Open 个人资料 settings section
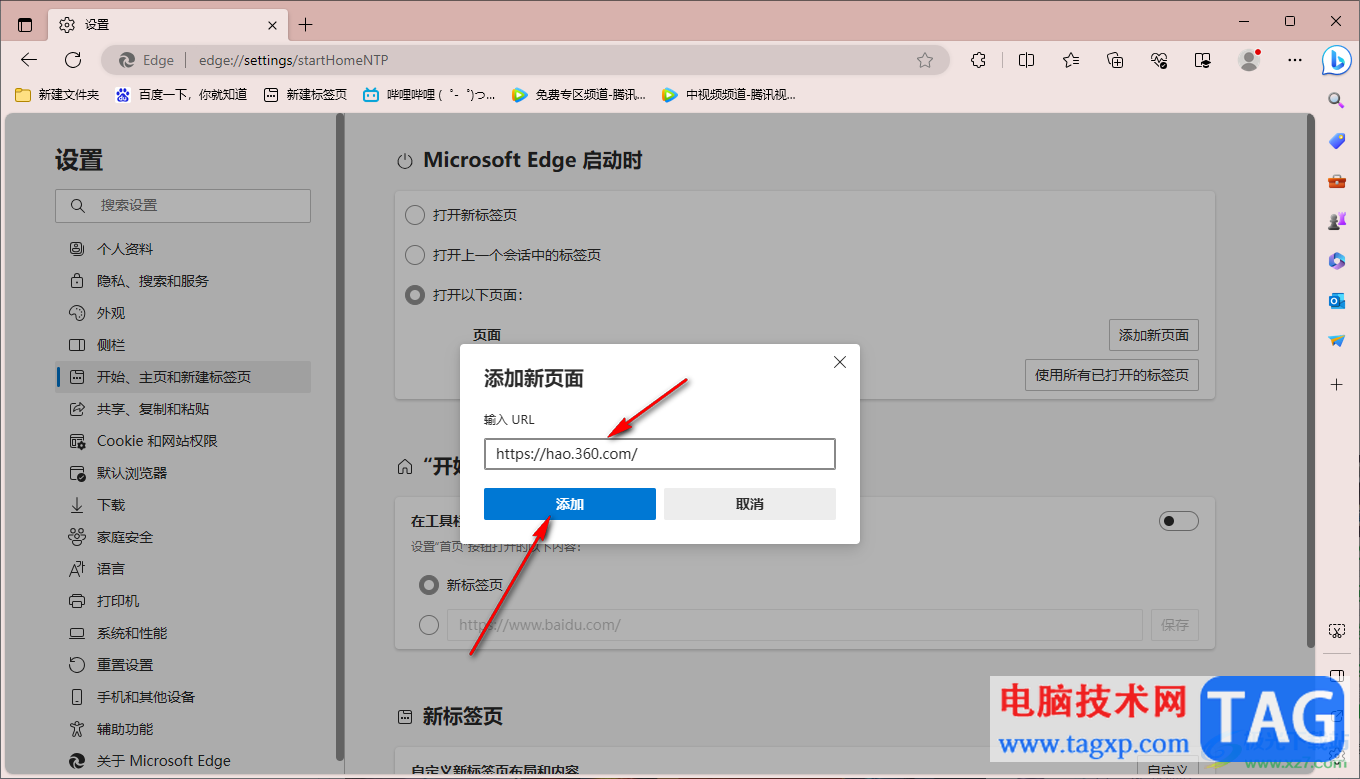 pos(183,249)
